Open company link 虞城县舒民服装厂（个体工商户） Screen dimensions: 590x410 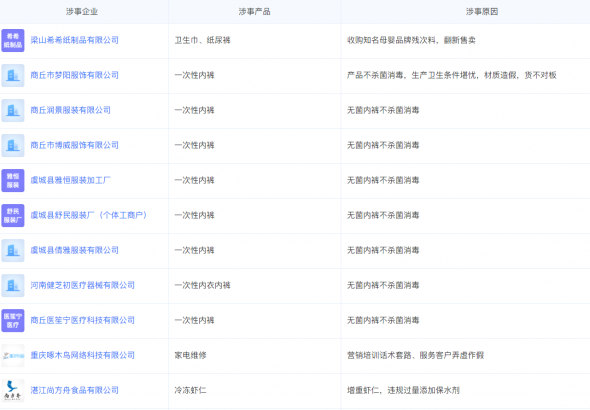pyautogui.click(x=89, y=215)
